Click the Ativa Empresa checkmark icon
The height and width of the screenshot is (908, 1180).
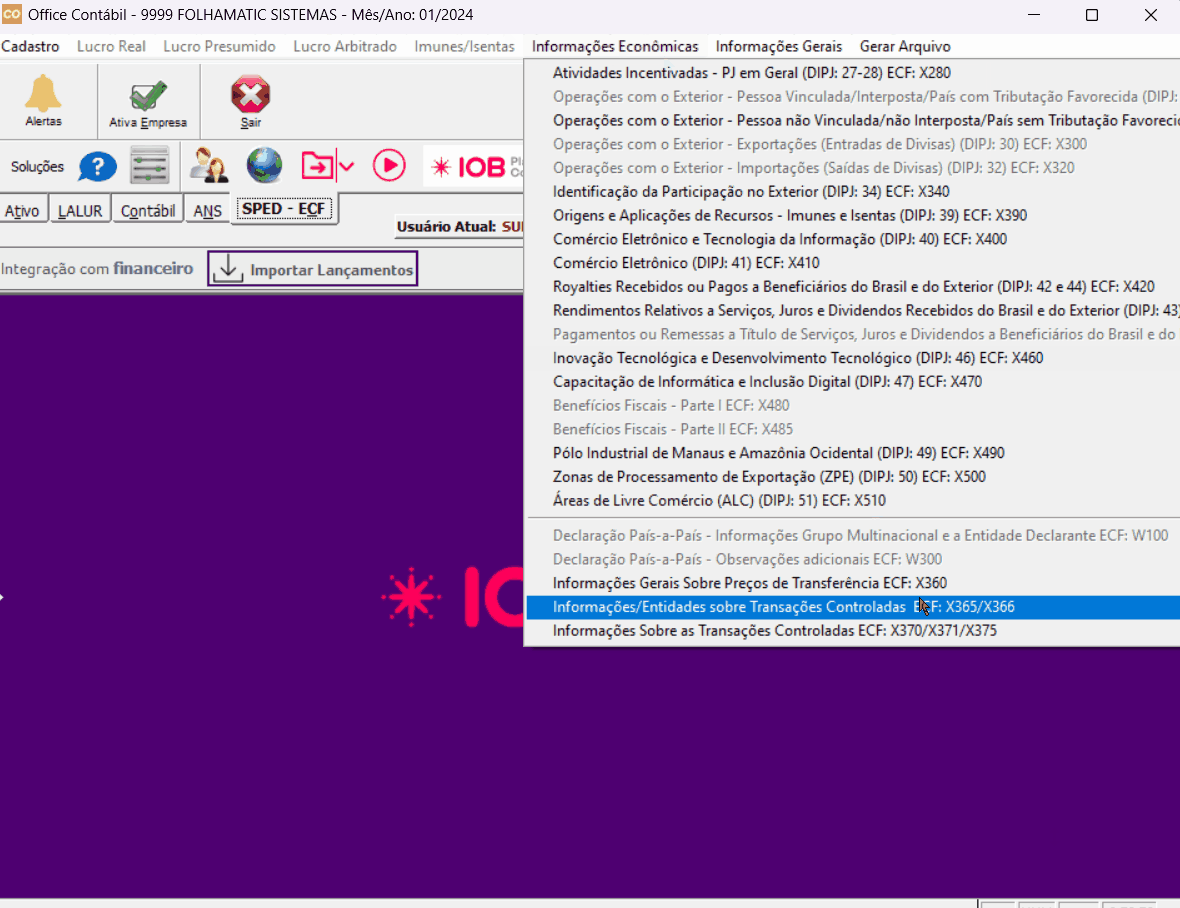148,98
